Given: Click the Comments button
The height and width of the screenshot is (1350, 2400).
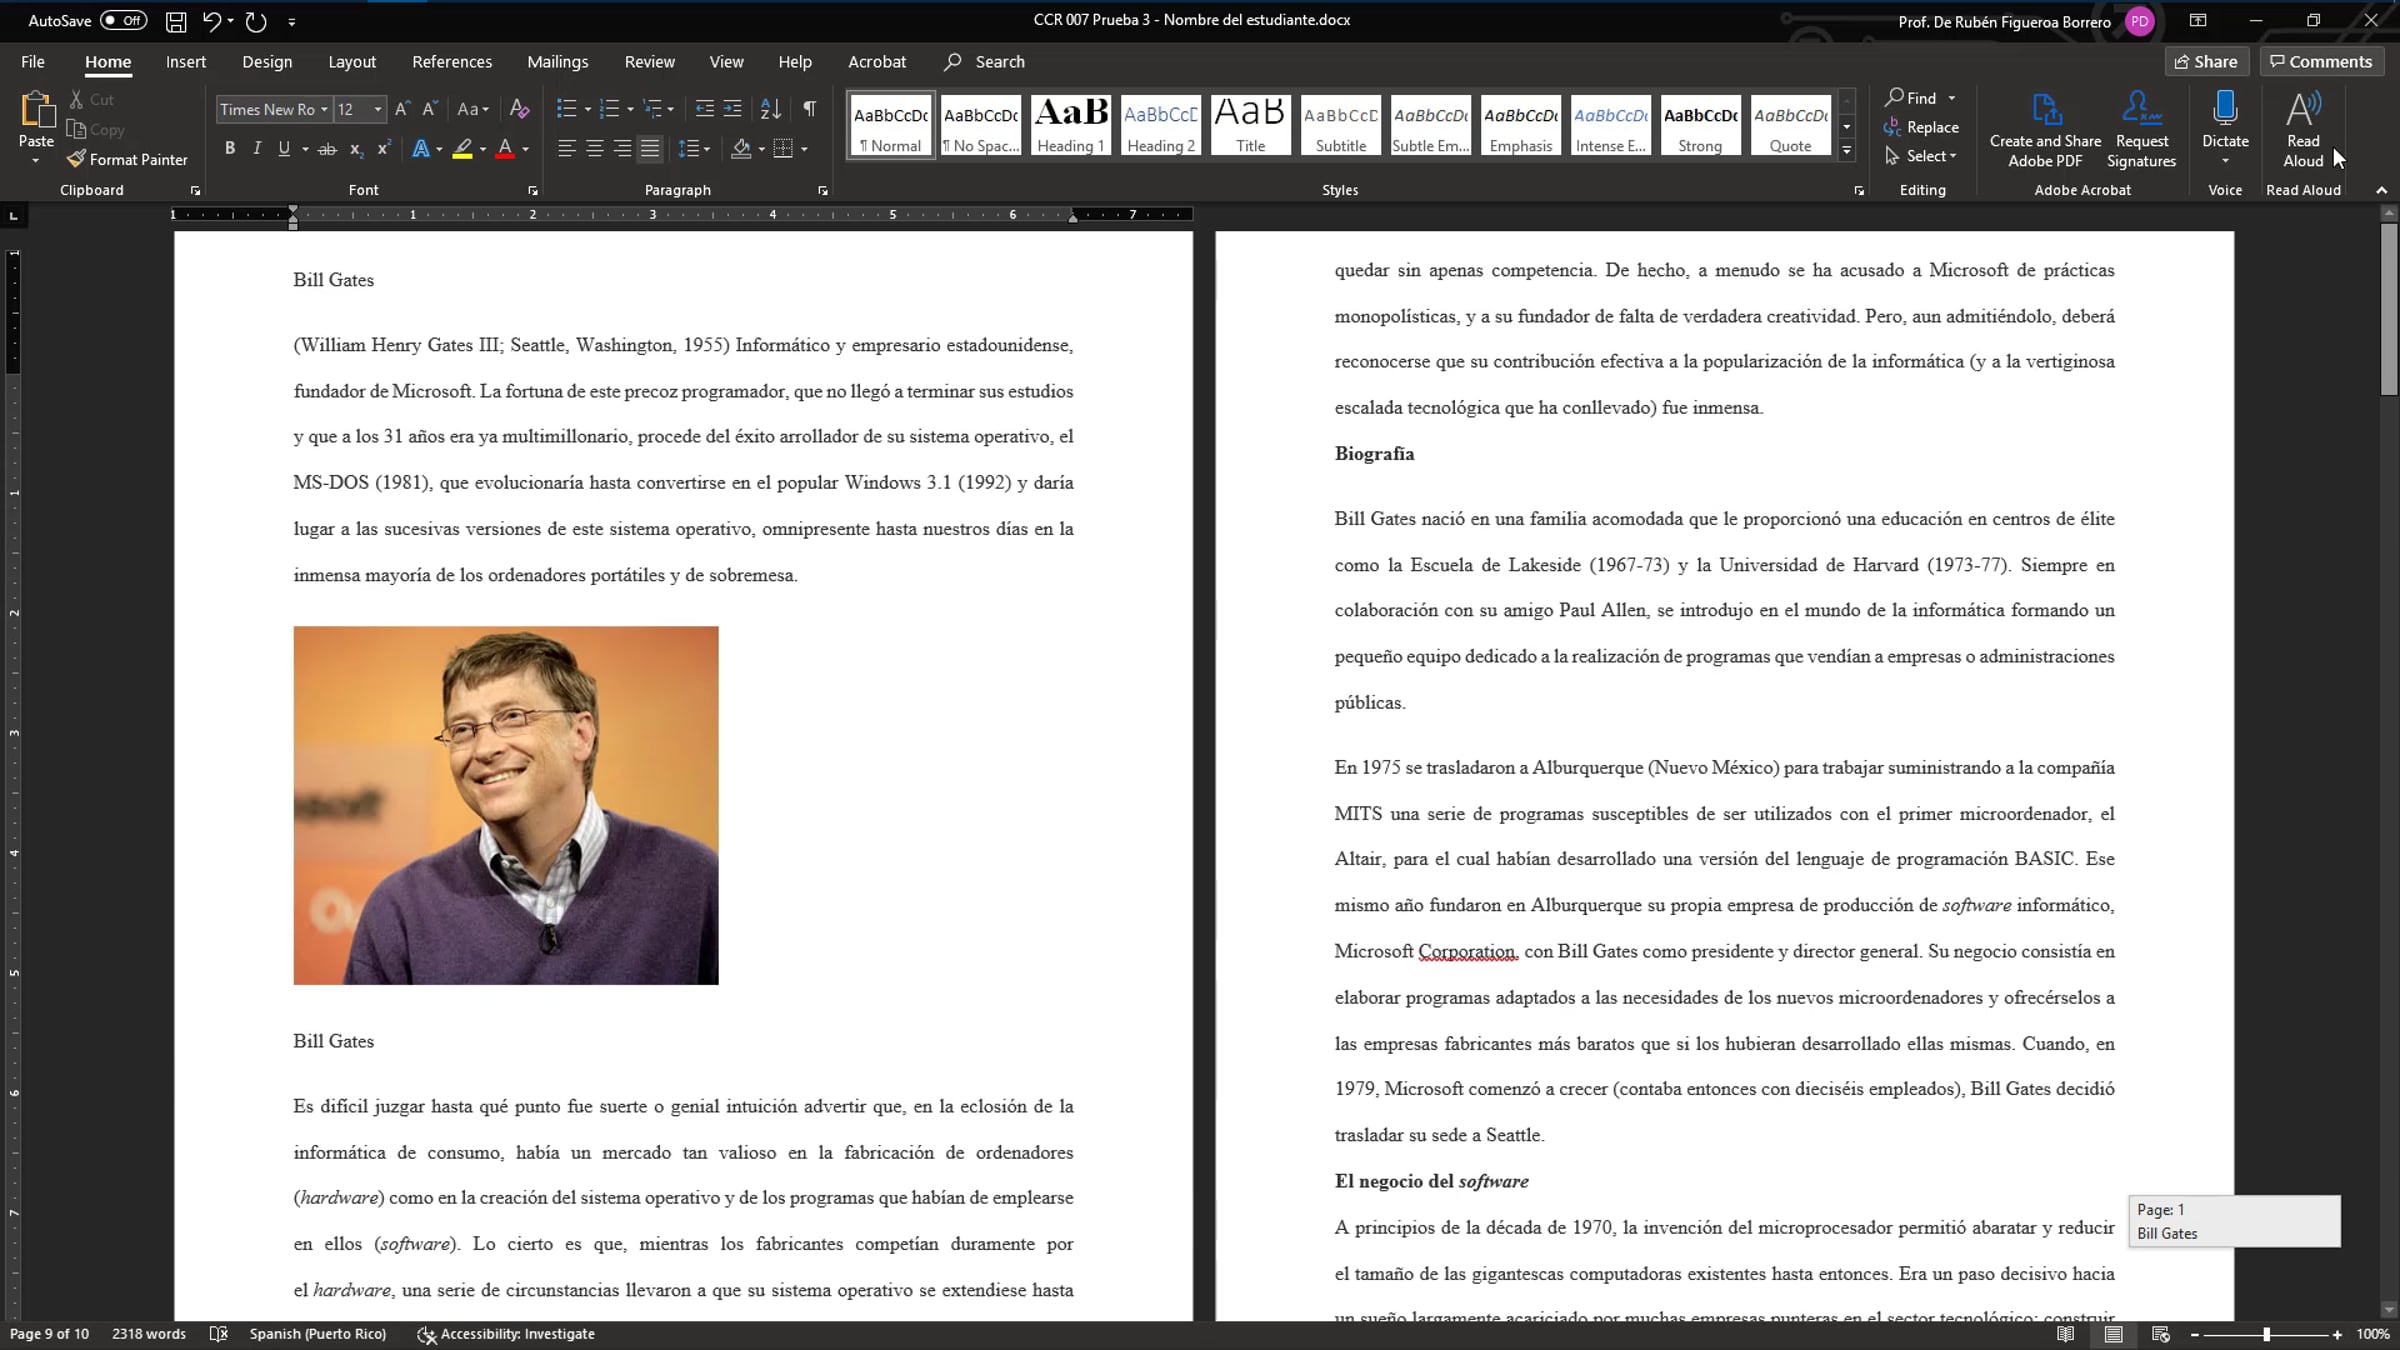Looking at the screenshot, I should [x=2321, y=62].
